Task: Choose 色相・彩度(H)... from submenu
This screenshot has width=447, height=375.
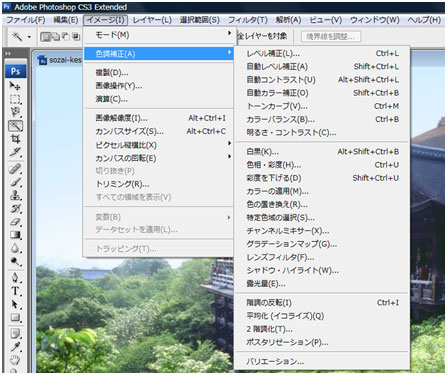Action: [x=322, y=165]
